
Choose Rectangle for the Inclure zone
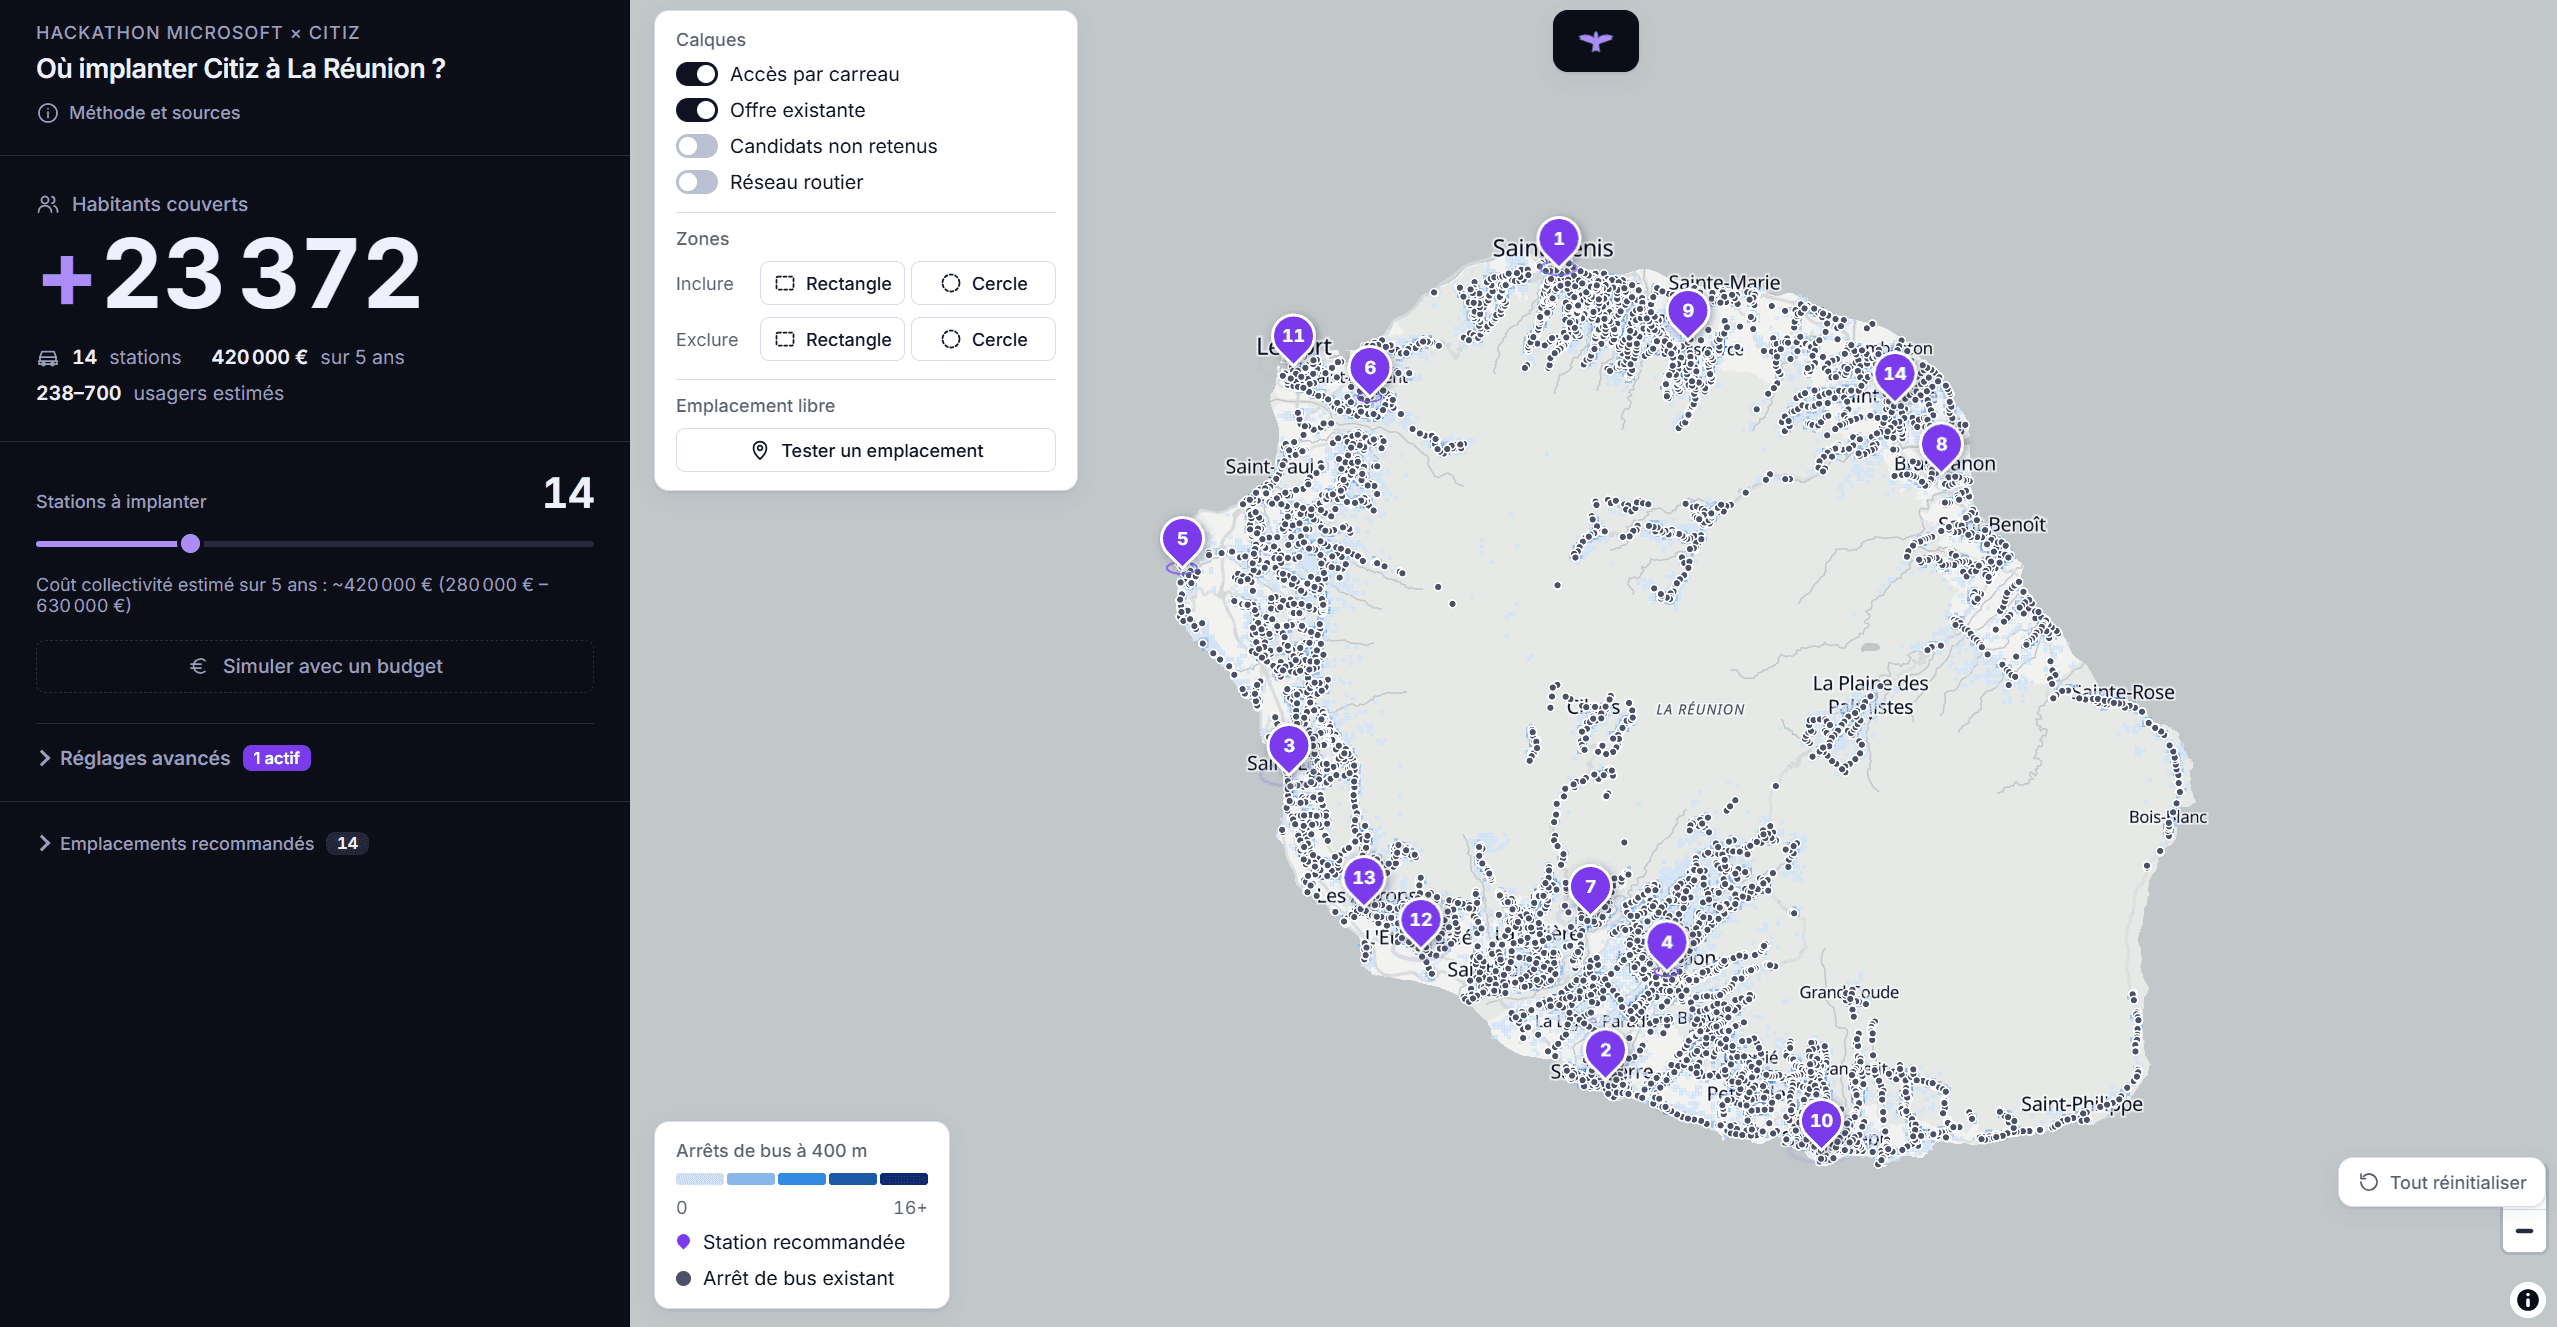point(832,283)
